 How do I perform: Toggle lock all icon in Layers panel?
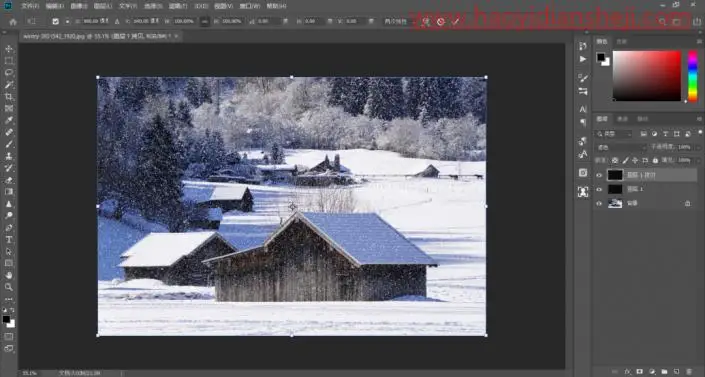pyautogui.click(x=655, y=160)
